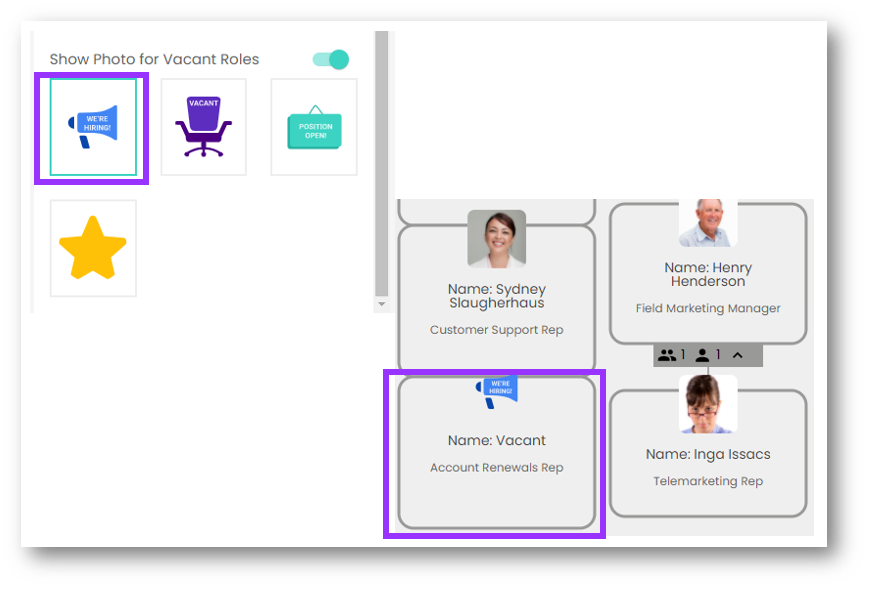The width and height of the screenshot is (869, 589).
Task: Collapse Henry Henderson's reports with the chevron
Action: [738, 355]
